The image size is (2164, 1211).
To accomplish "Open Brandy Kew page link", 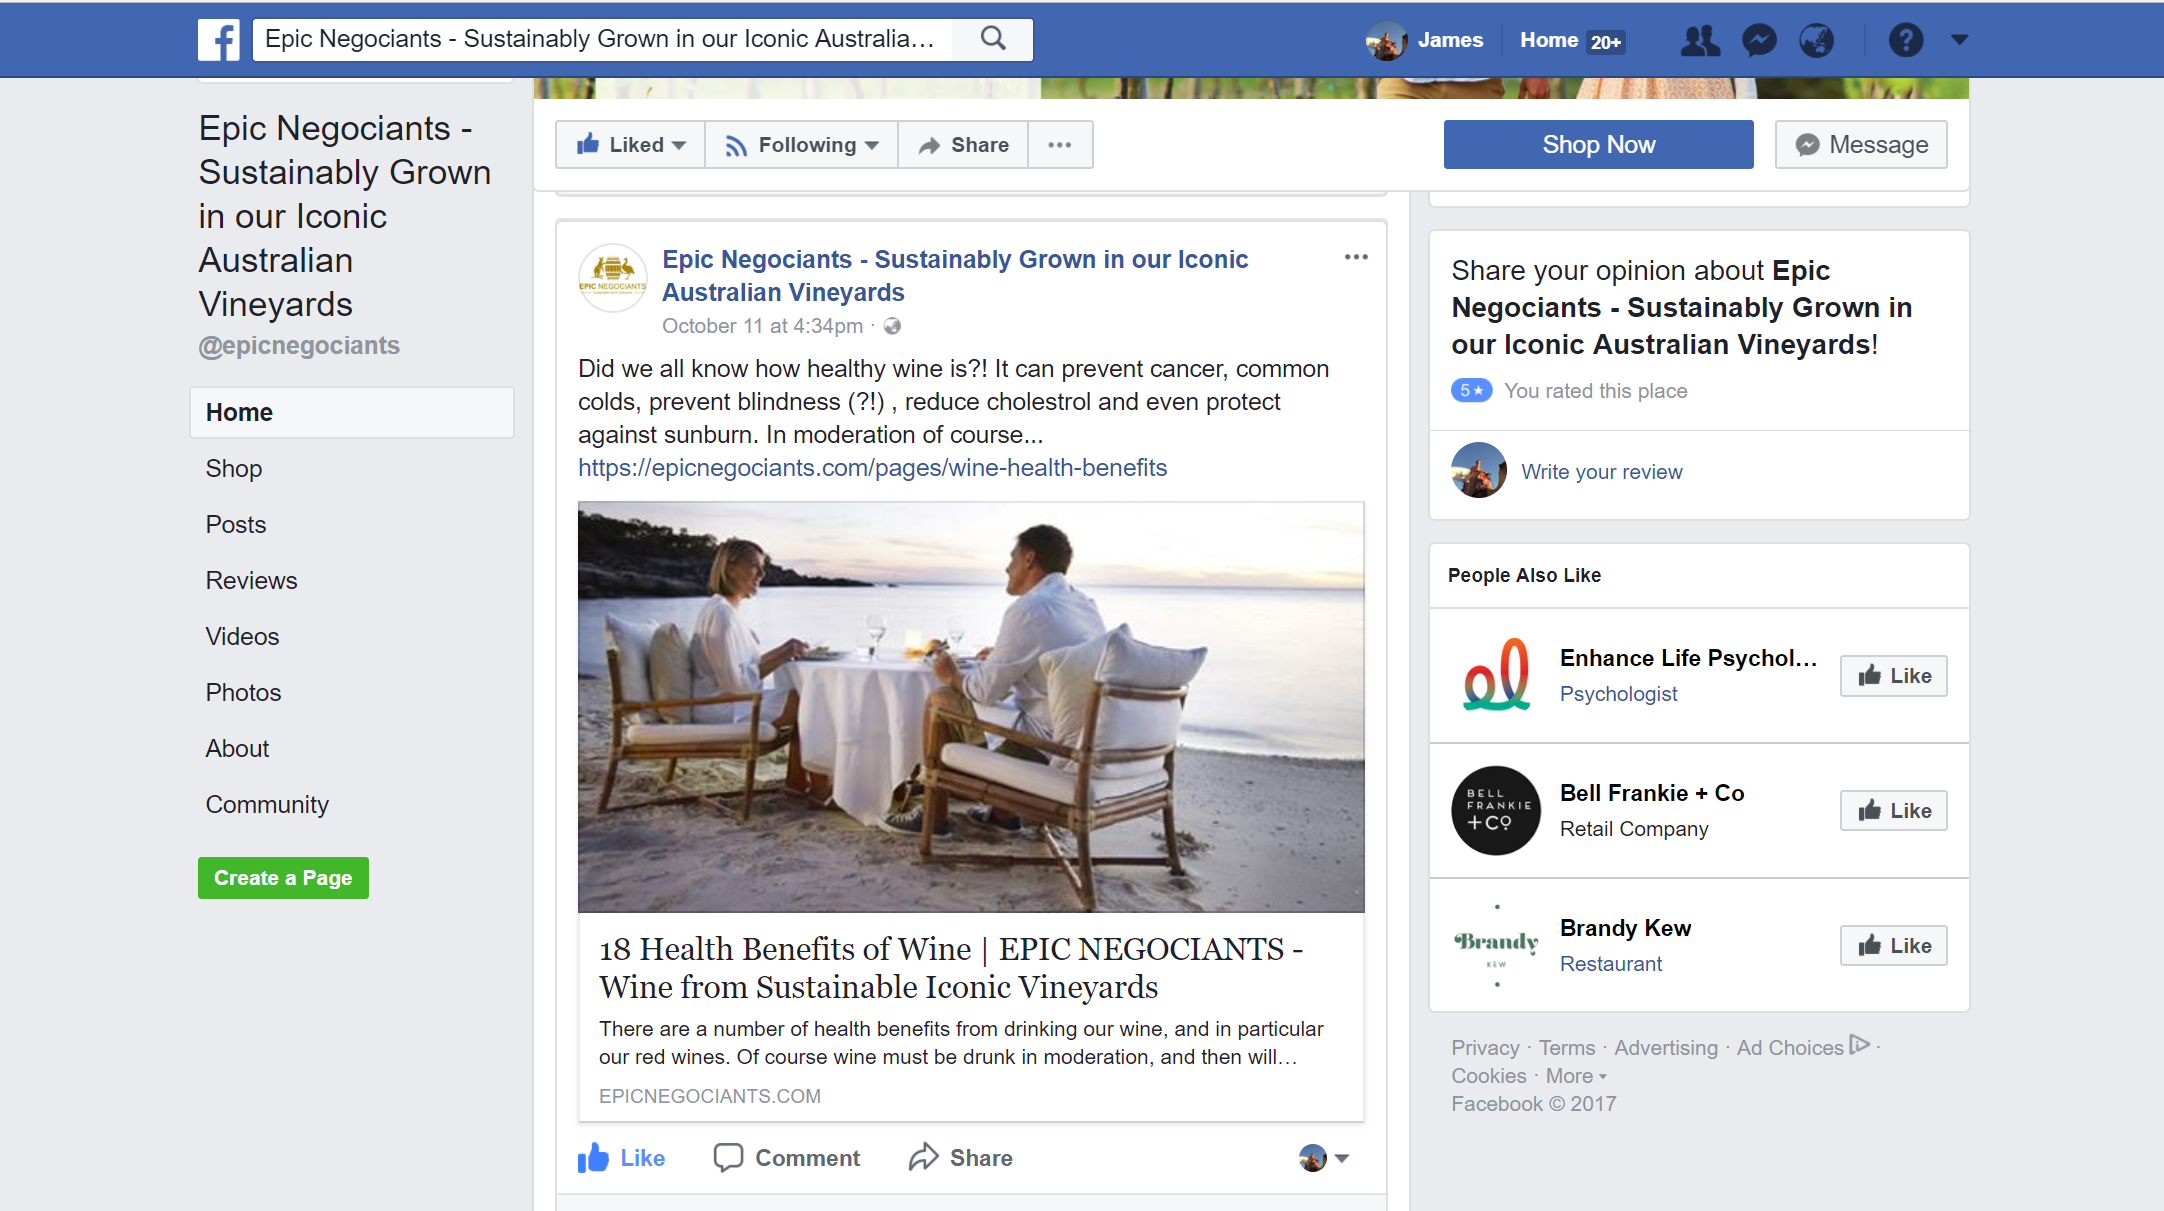I will tap(1626, 928).
